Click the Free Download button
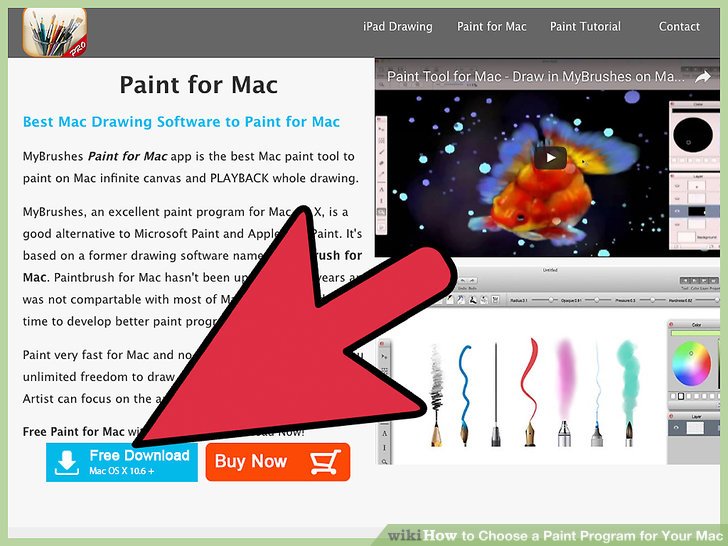The height and width of the screenshot is (546, 728). (122, 462)
